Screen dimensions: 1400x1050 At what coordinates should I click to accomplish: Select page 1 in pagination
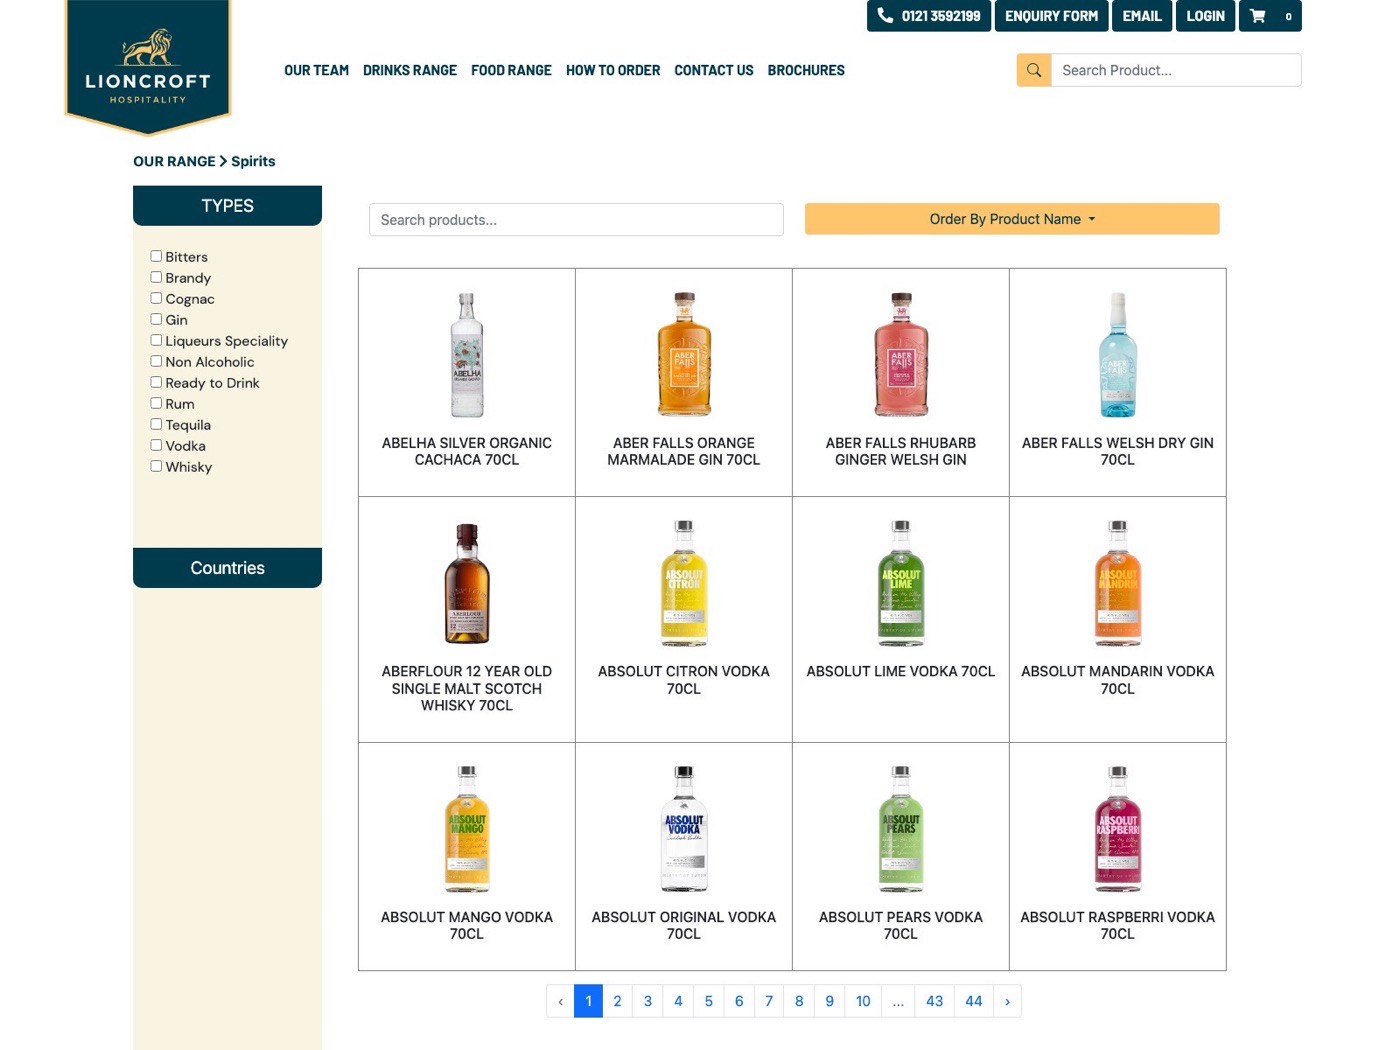[588, 1001]
